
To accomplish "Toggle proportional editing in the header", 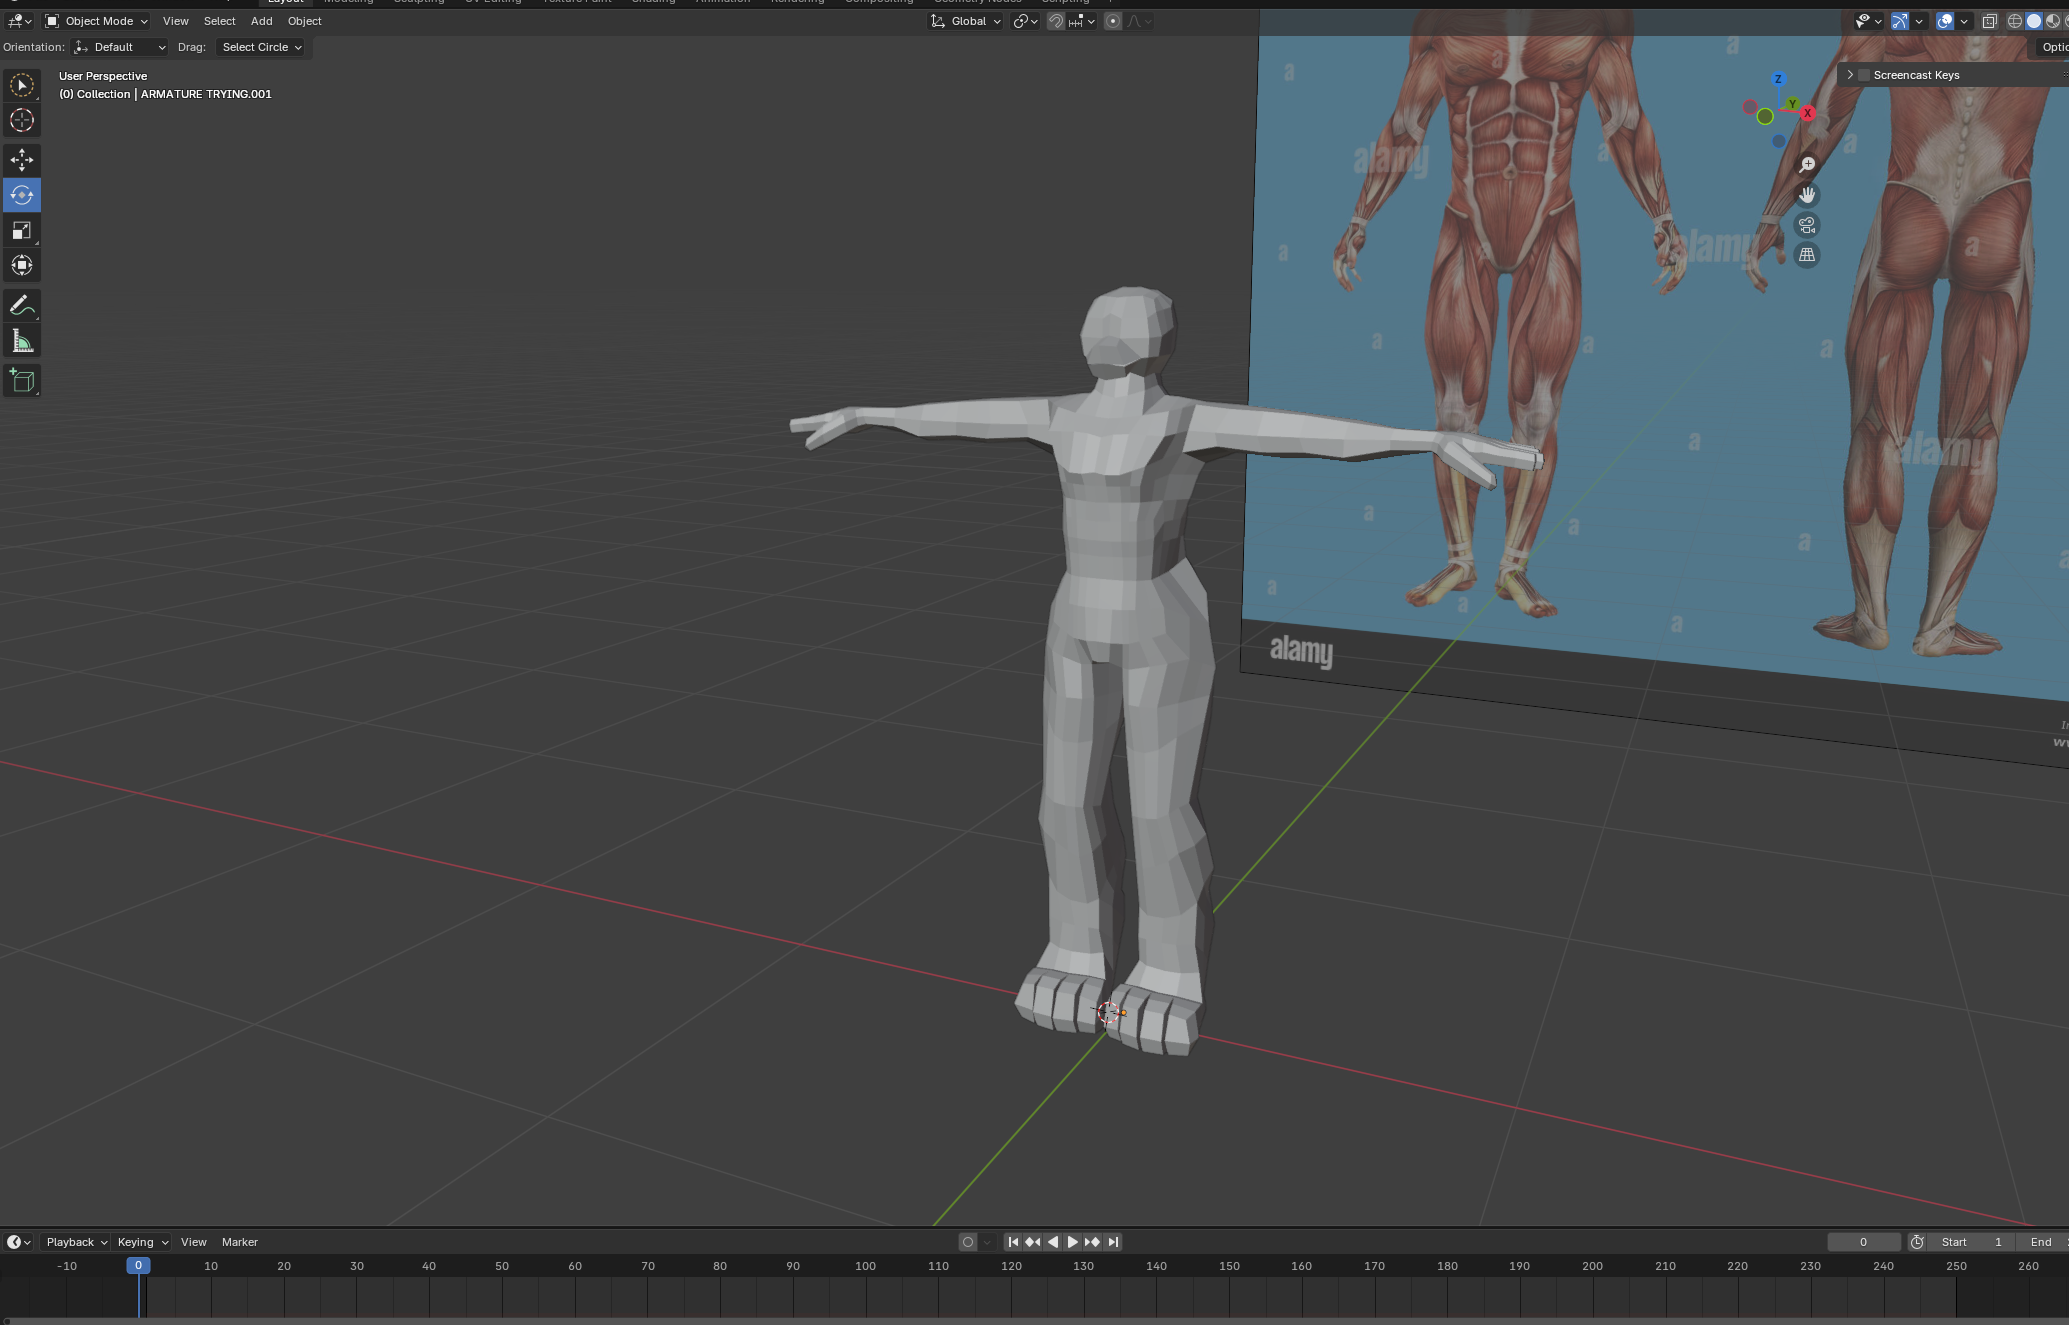I will pos(1113,21).
